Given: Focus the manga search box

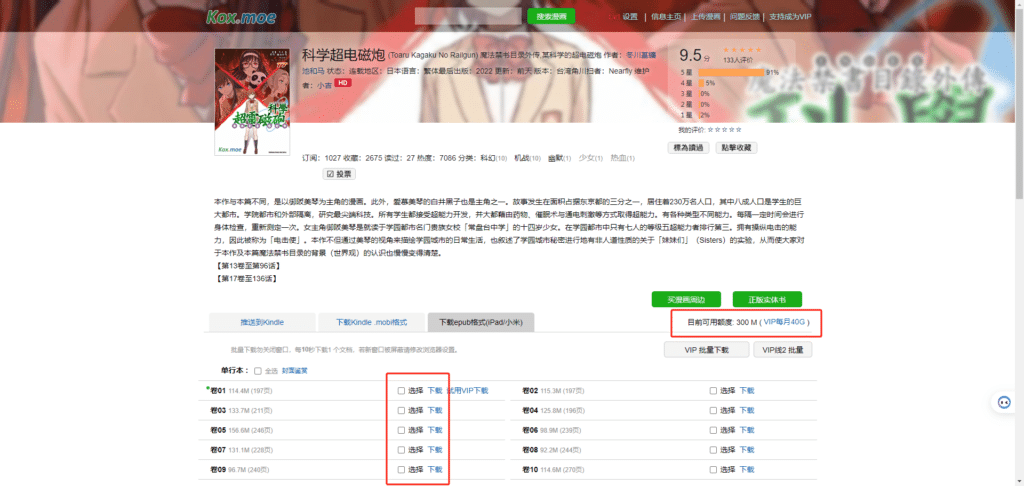Looking at the screenshot, I should [x=468, y=16].
